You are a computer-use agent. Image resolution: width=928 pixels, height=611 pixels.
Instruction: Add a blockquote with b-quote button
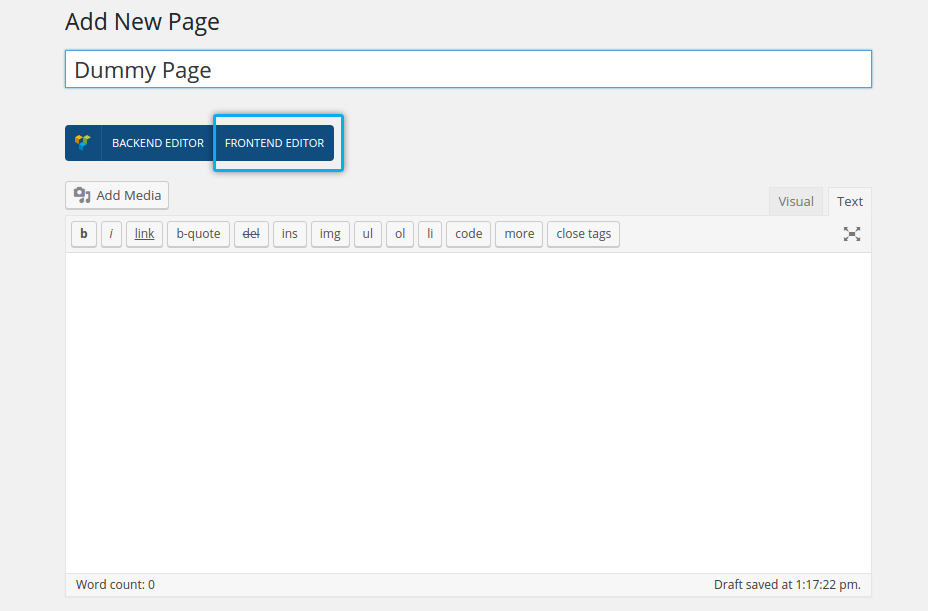tap(198, 234)
